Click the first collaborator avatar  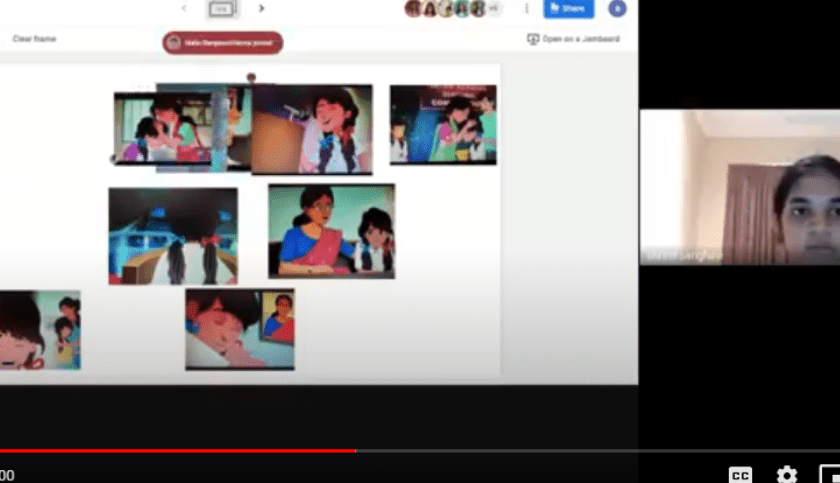414,9
